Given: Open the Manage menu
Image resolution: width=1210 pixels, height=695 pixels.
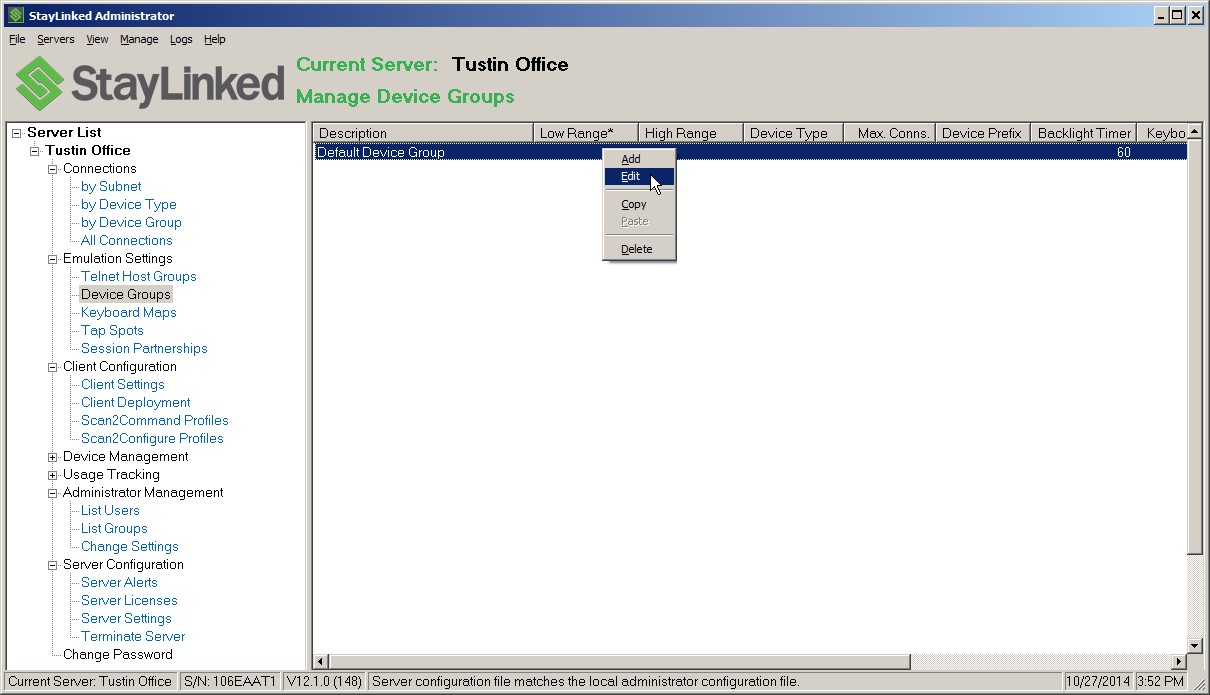Looking at the screenshot, I should click(139, 39).
